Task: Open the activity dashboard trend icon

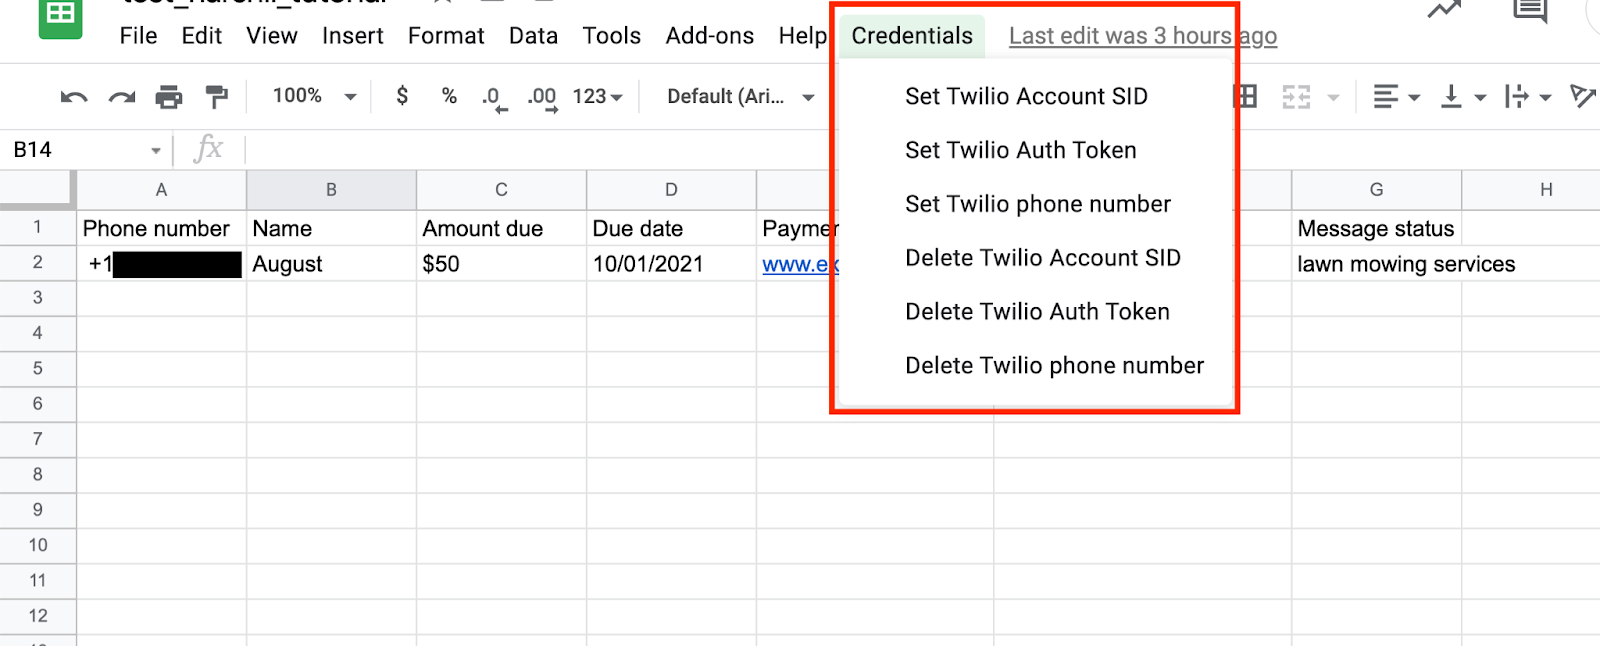Action: [1444, 10]
